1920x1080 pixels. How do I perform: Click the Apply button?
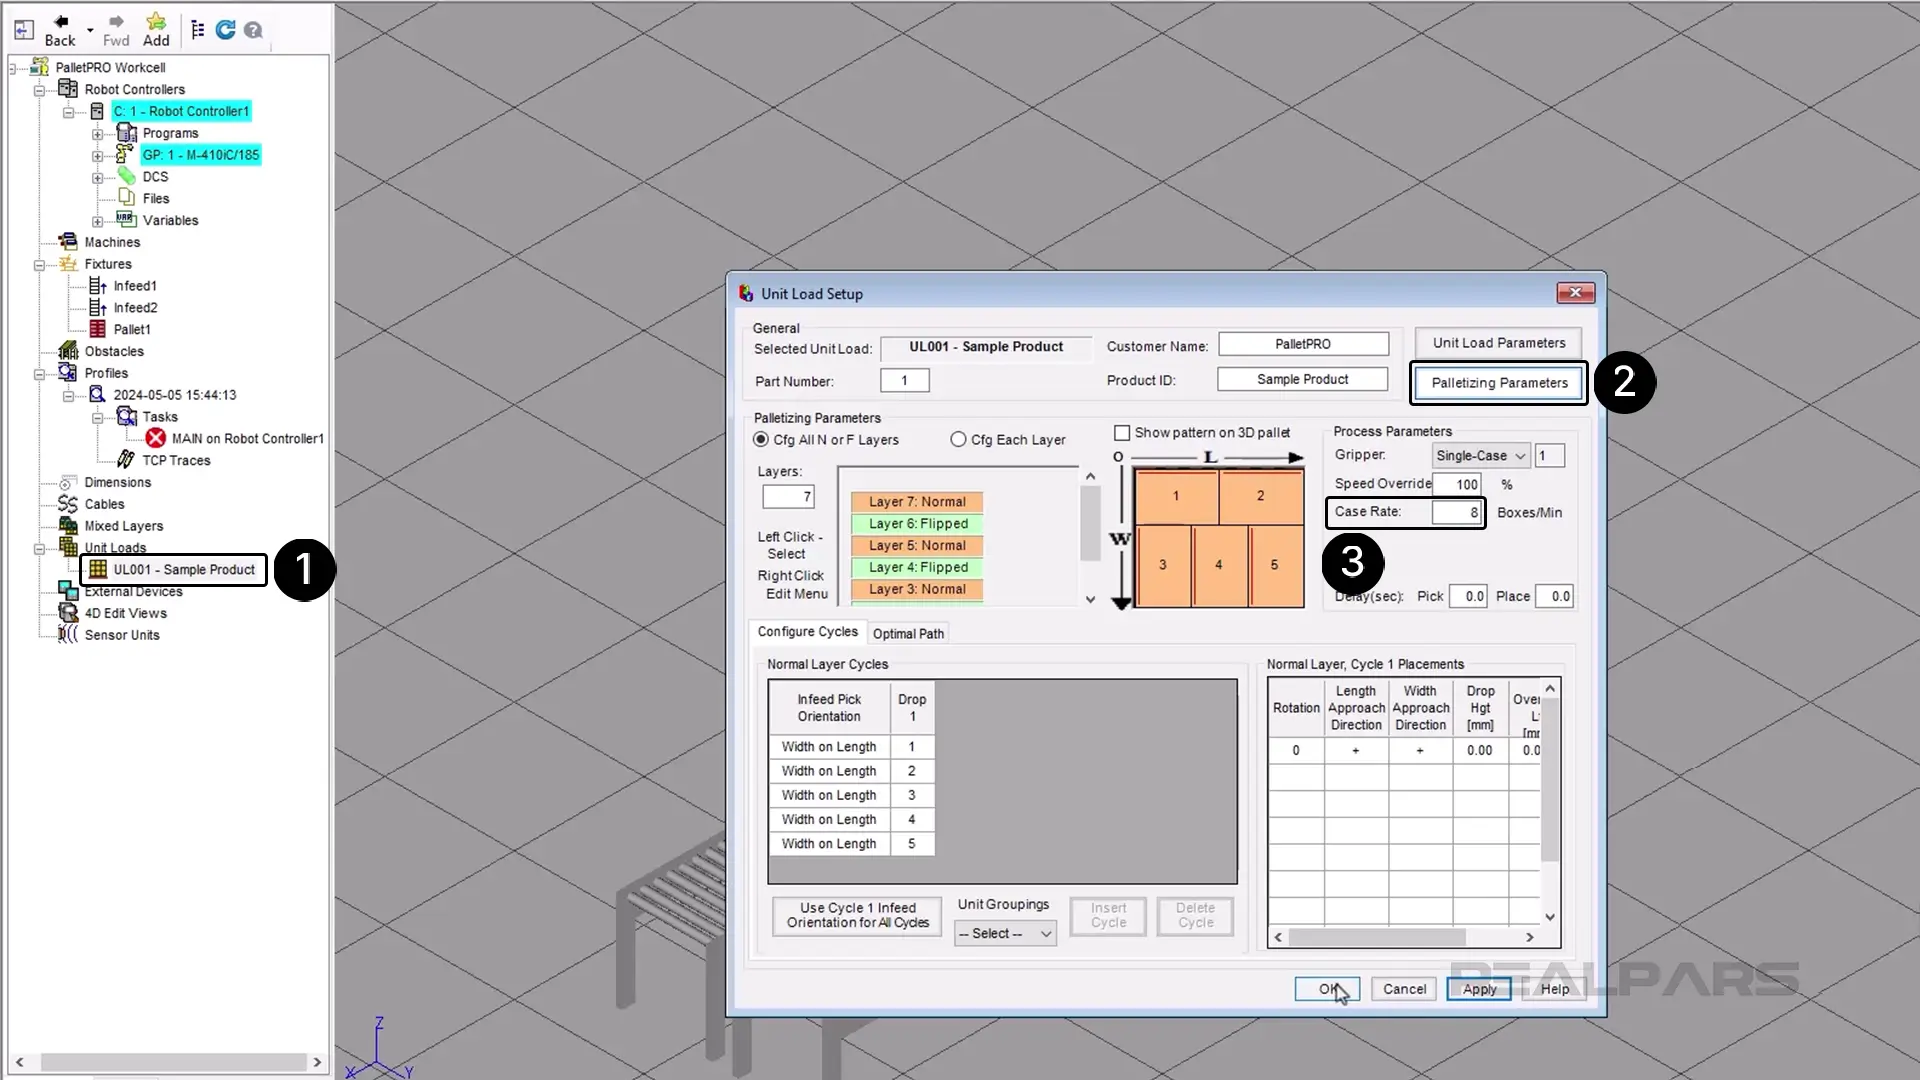pyautogui.click(x=1479, y=989)
